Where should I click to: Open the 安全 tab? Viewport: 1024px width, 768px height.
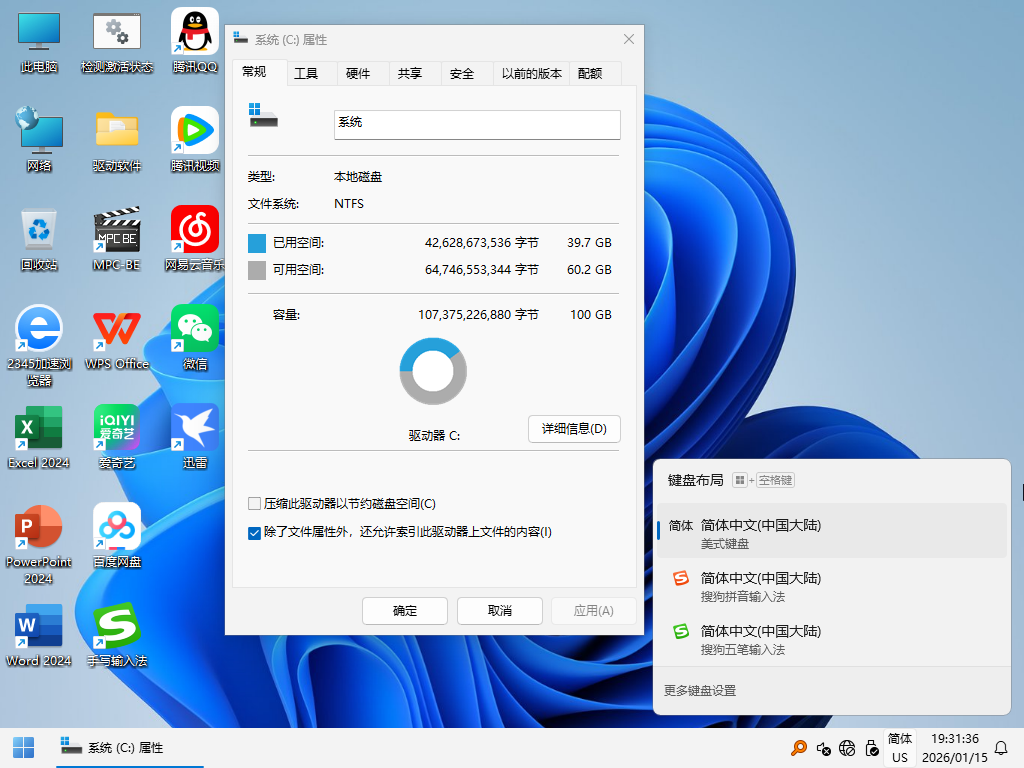coord(462,73)
